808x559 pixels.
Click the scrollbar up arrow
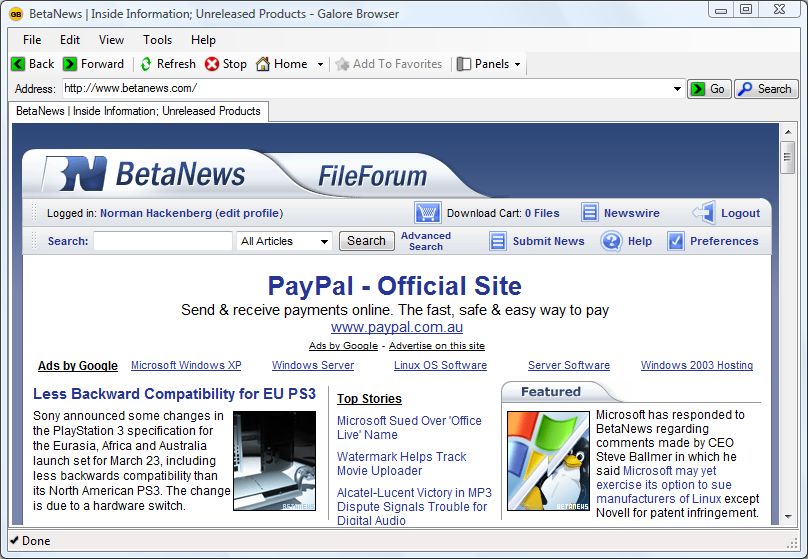[787, 132]
